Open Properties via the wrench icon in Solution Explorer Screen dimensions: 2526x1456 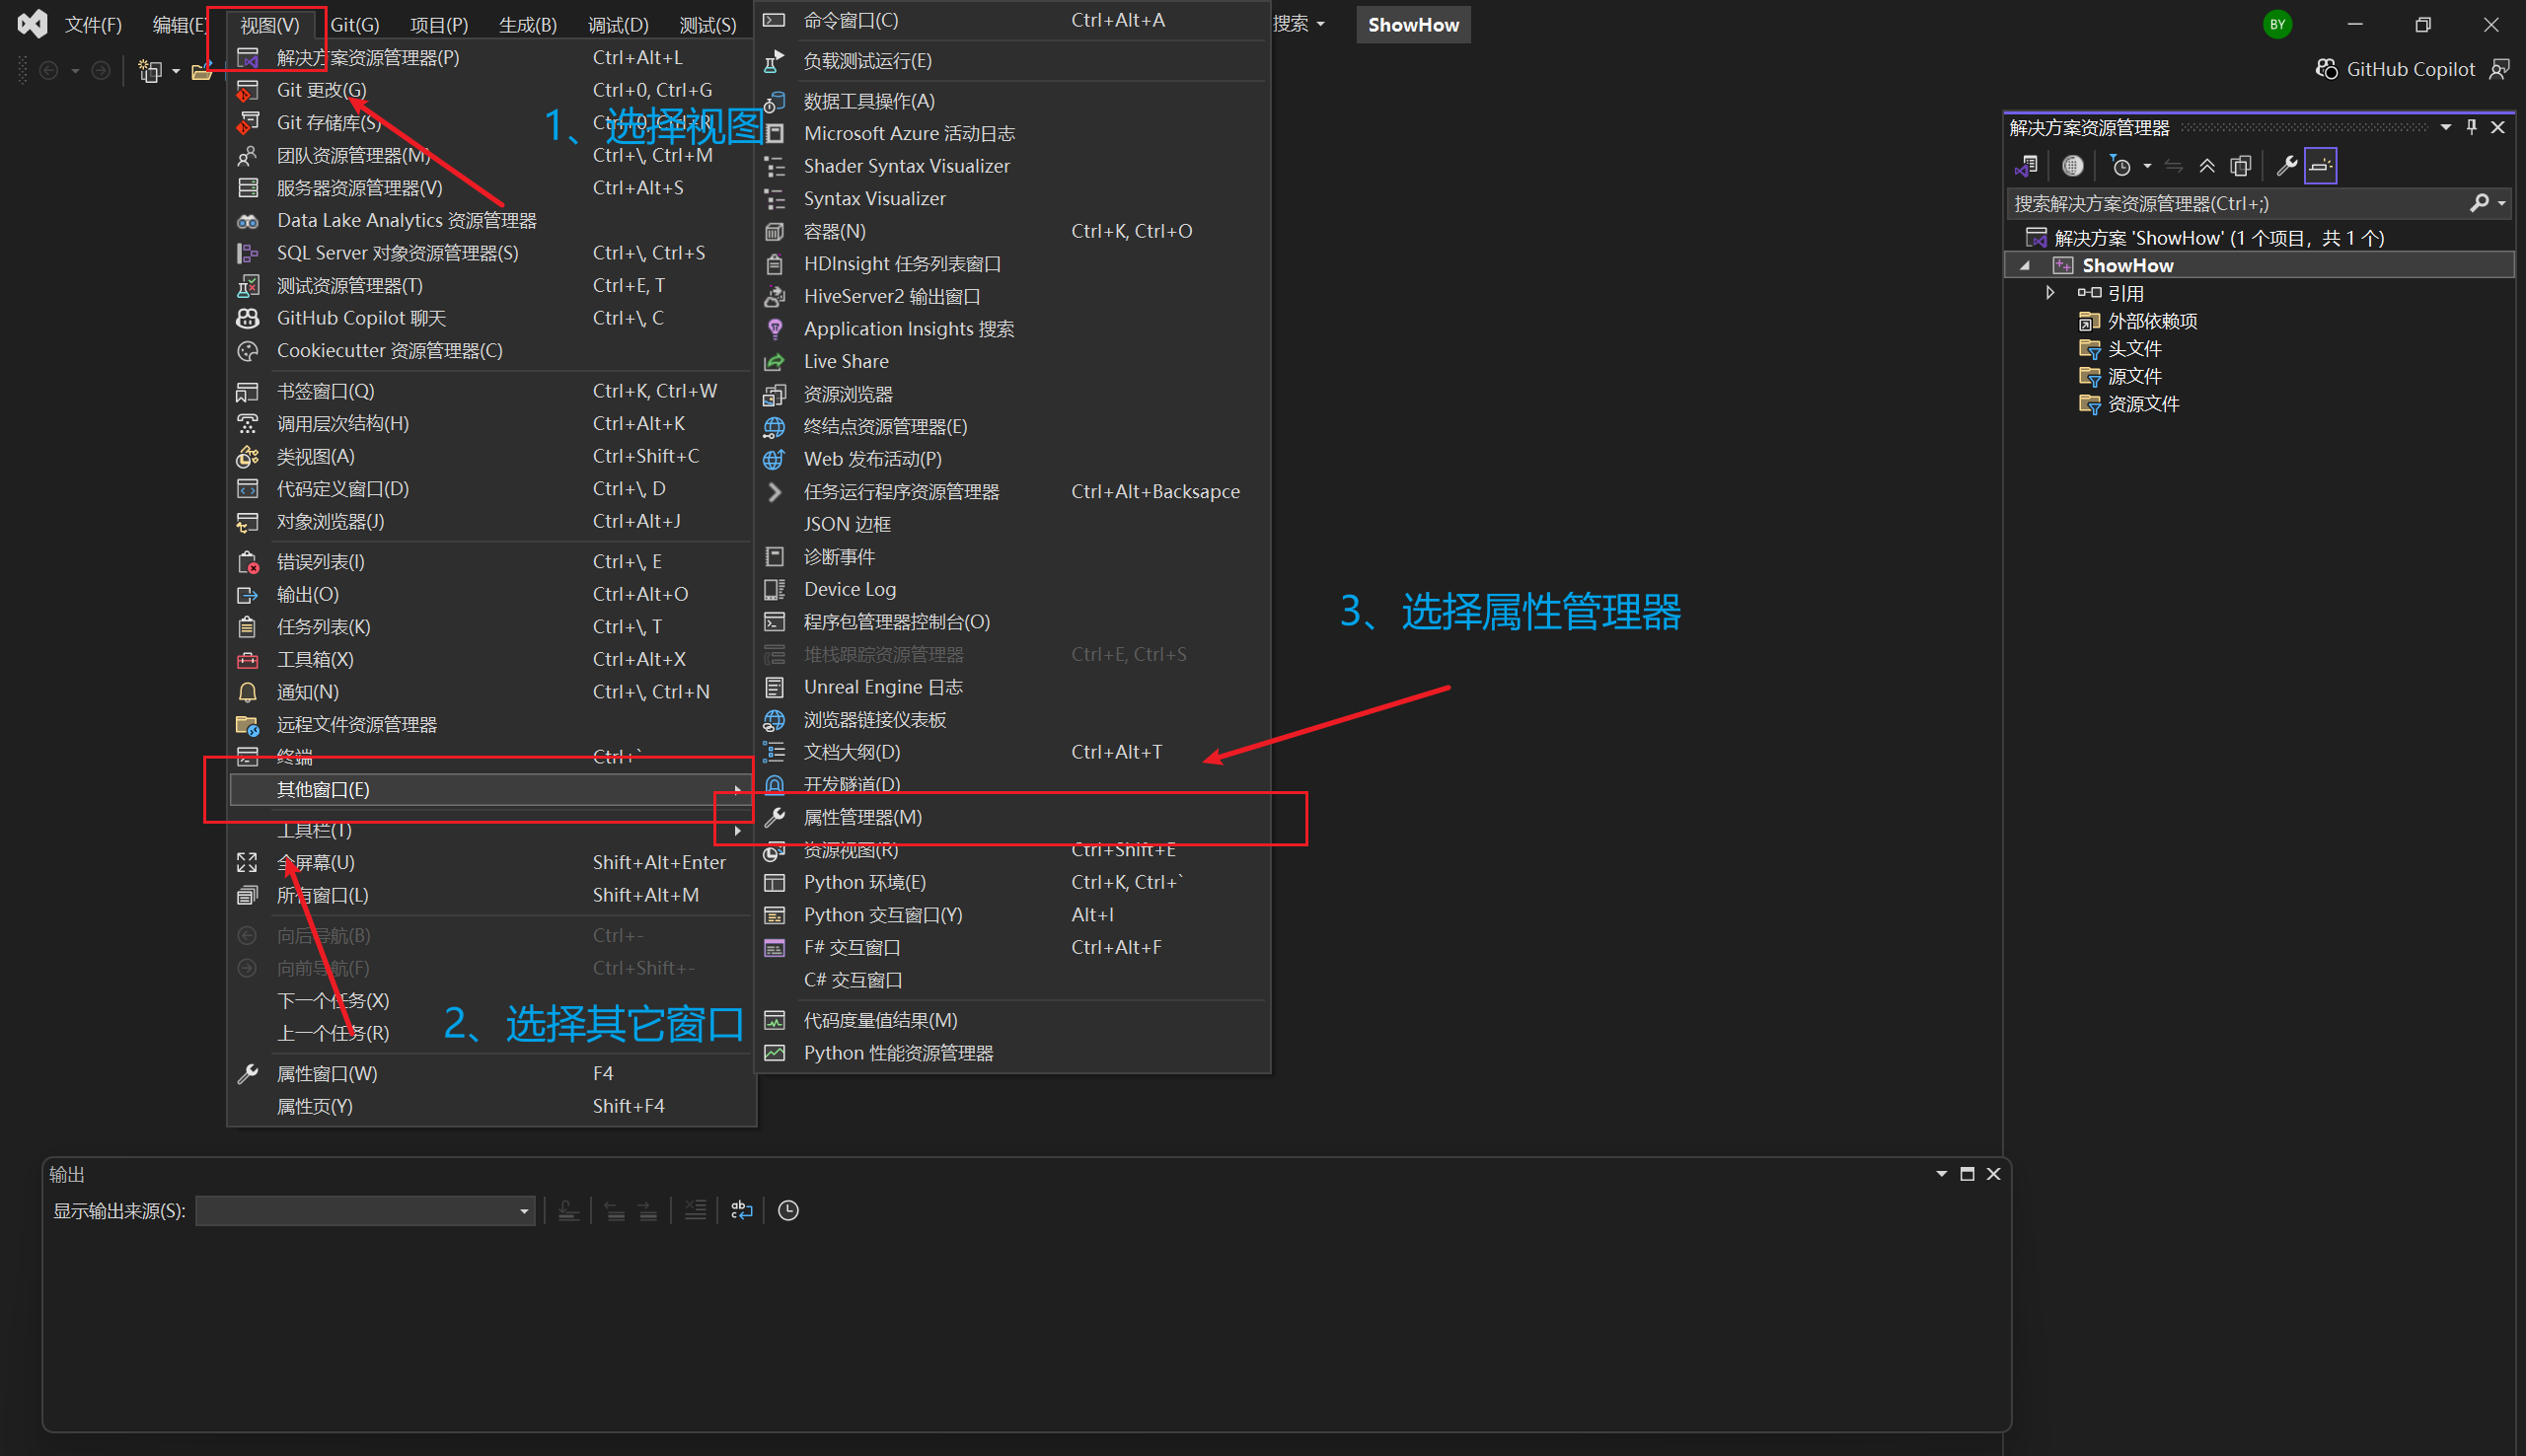tap(2286, 166)
